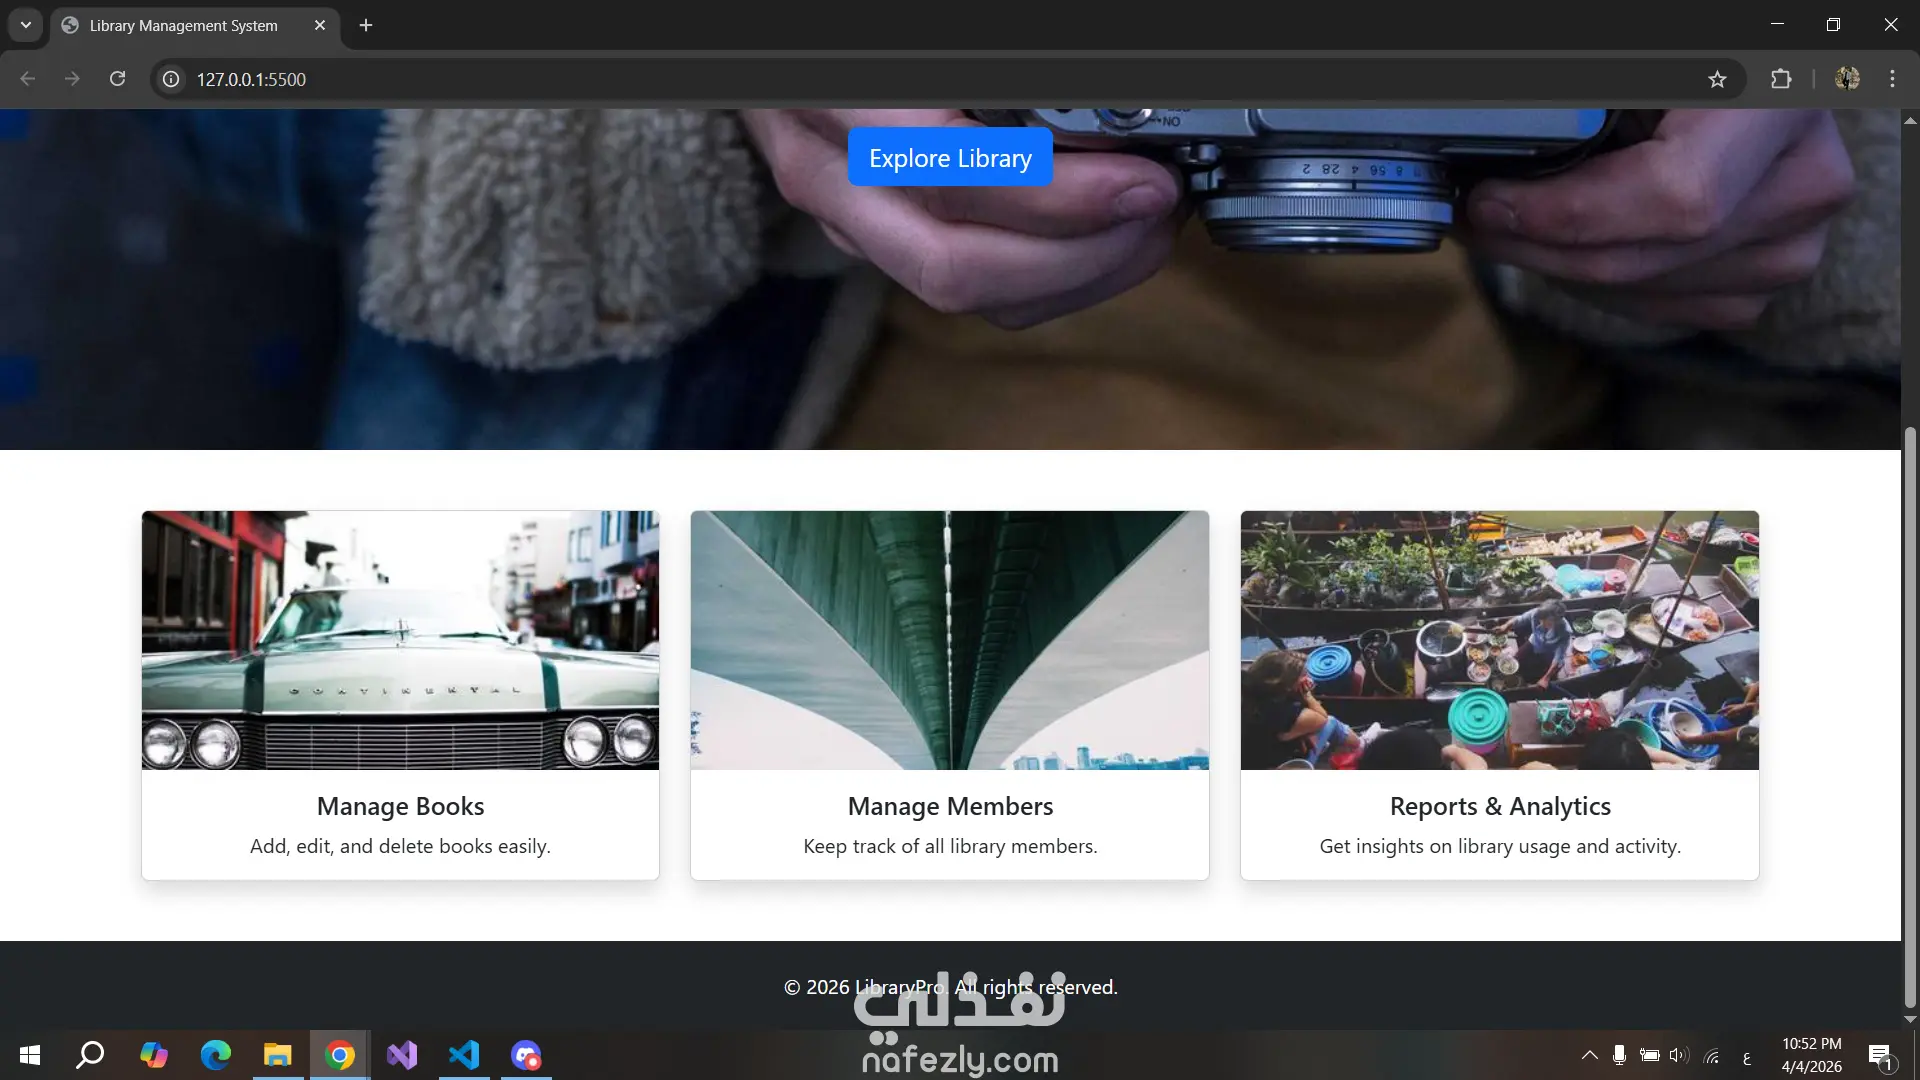Expand the tab search dropdown arrow
This screenshot has height=1080, width=1920.
click(x=26, y=25)
